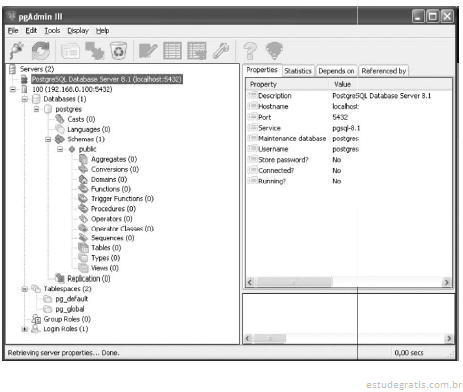Click the View data grid icon
This screenshot has height=392, width=463.
[x=172, y=51]
